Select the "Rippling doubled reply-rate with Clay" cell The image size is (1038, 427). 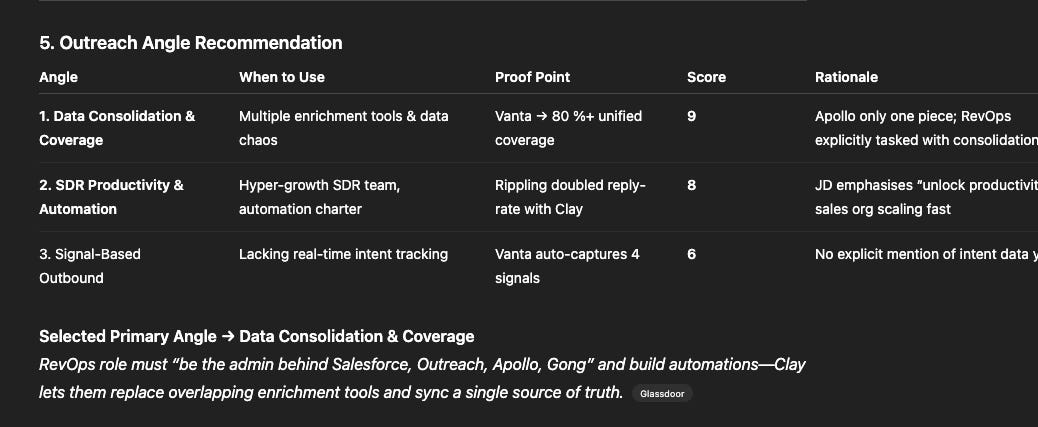pos(570,197)
